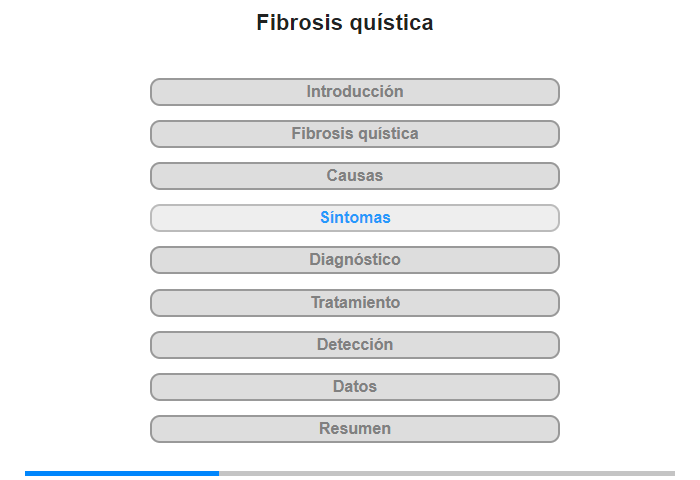Click the Fibrosis quística page heading
The image size is (700, 480).
tap(345, 23)
